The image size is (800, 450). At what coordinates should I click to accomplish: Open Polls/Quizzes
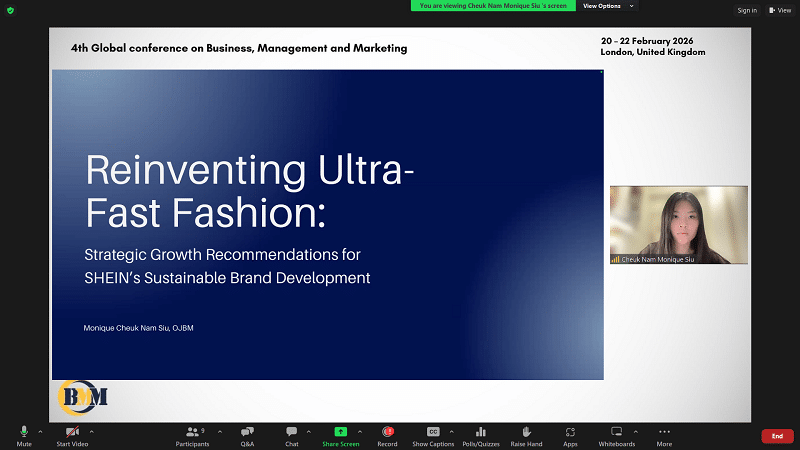[x=480, y=432]
